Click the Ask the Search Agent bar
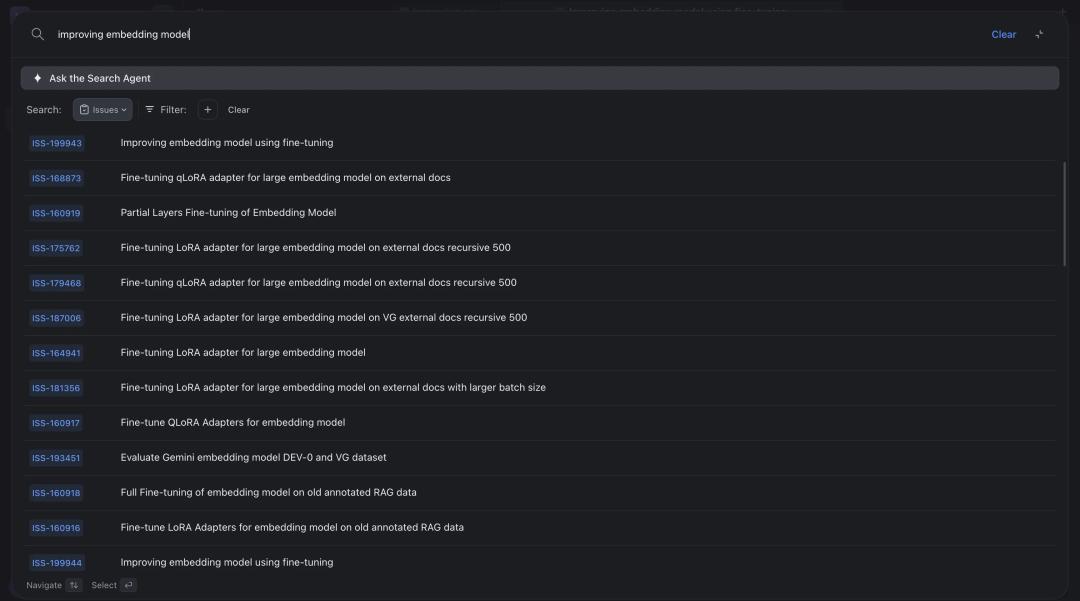Image resolution: width=1080 pixels, height=601 pixels. (540, 77)
